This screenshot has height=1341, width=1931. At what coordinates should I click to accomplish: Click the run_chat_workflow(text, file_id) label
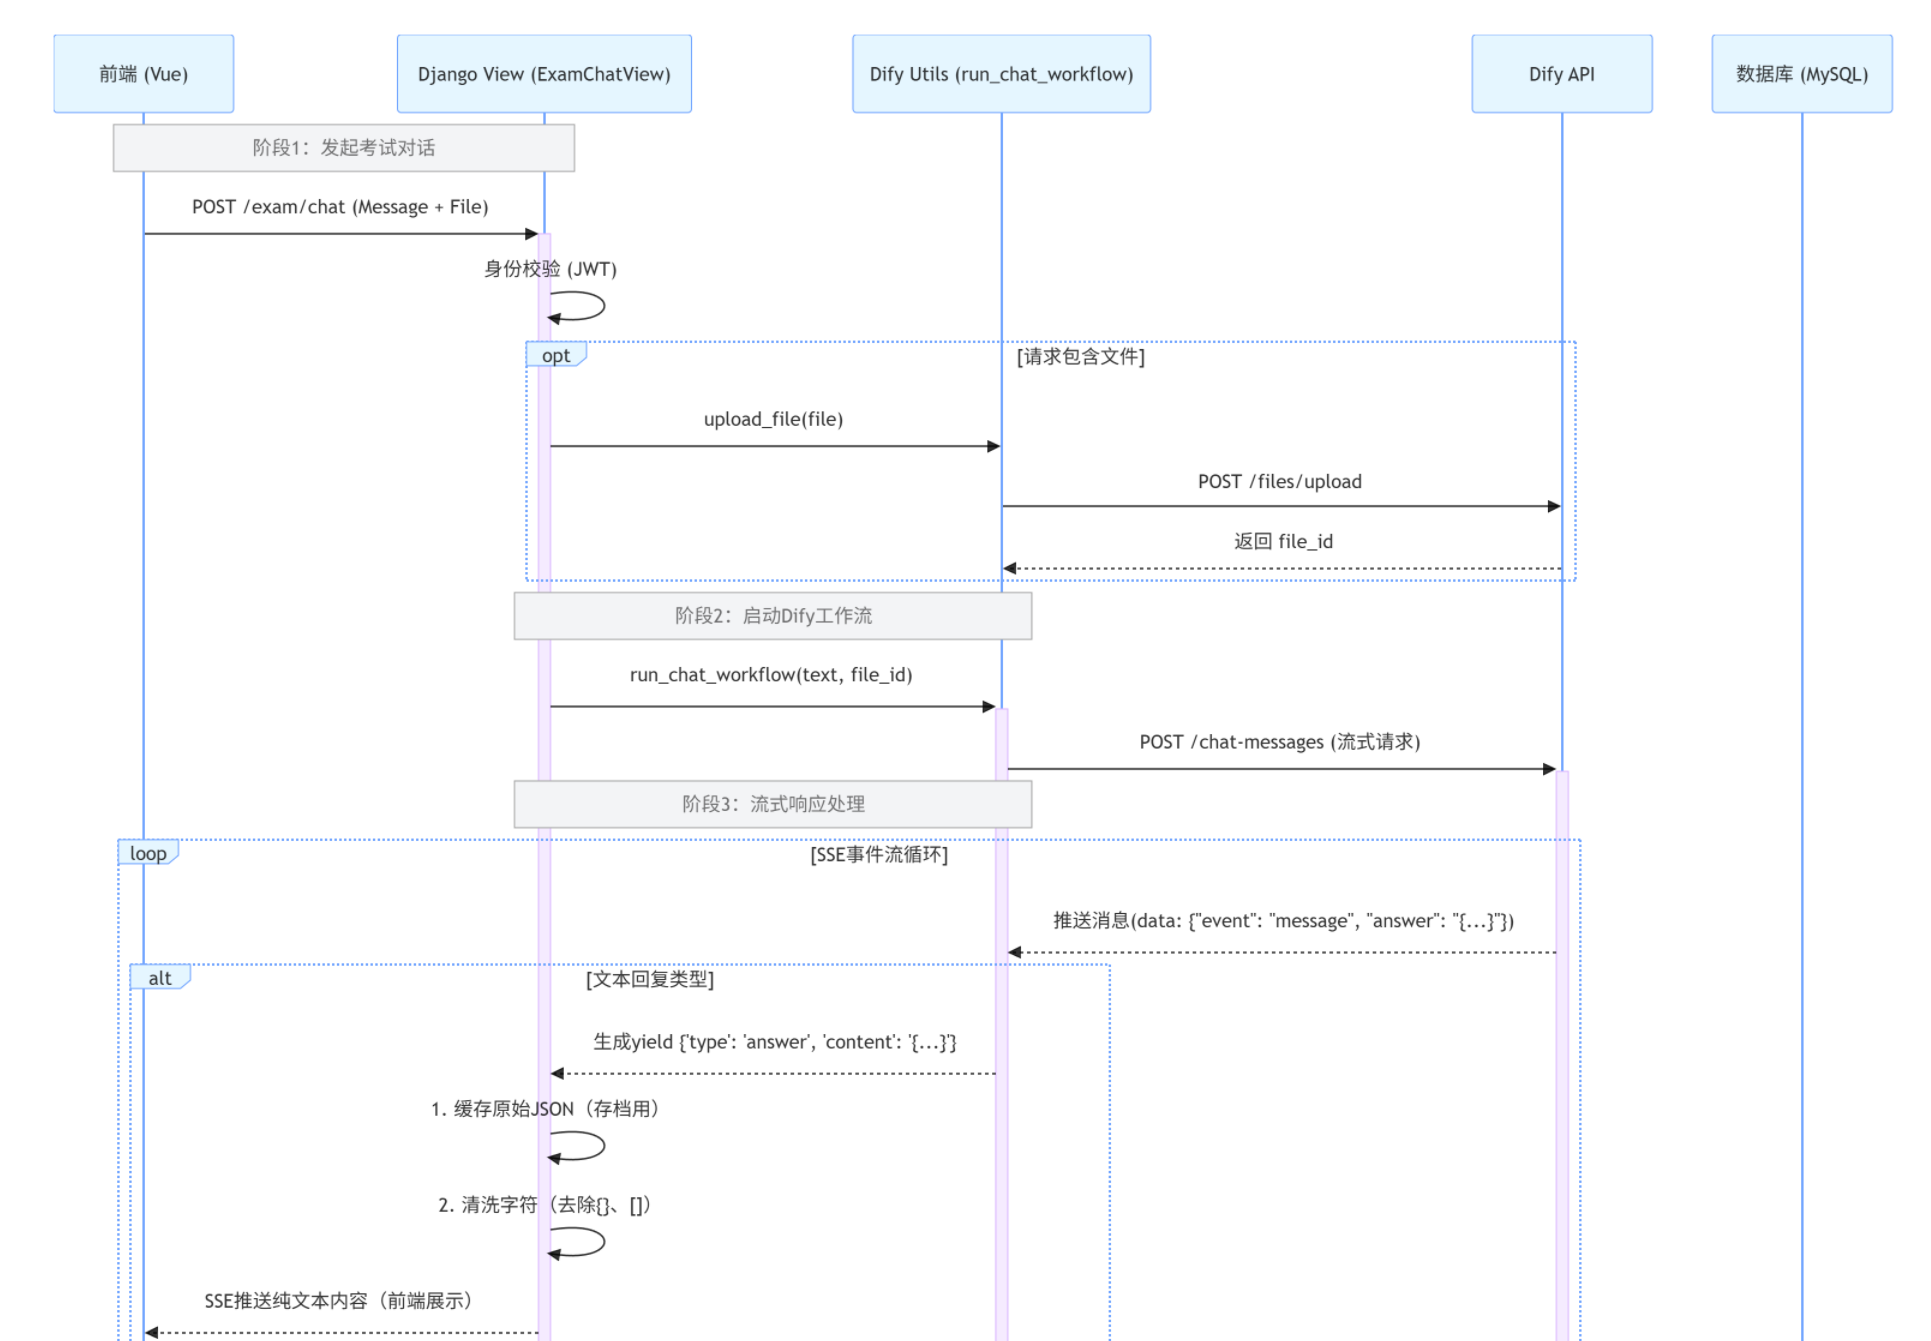pyautogui.click(x=770, y=675)
